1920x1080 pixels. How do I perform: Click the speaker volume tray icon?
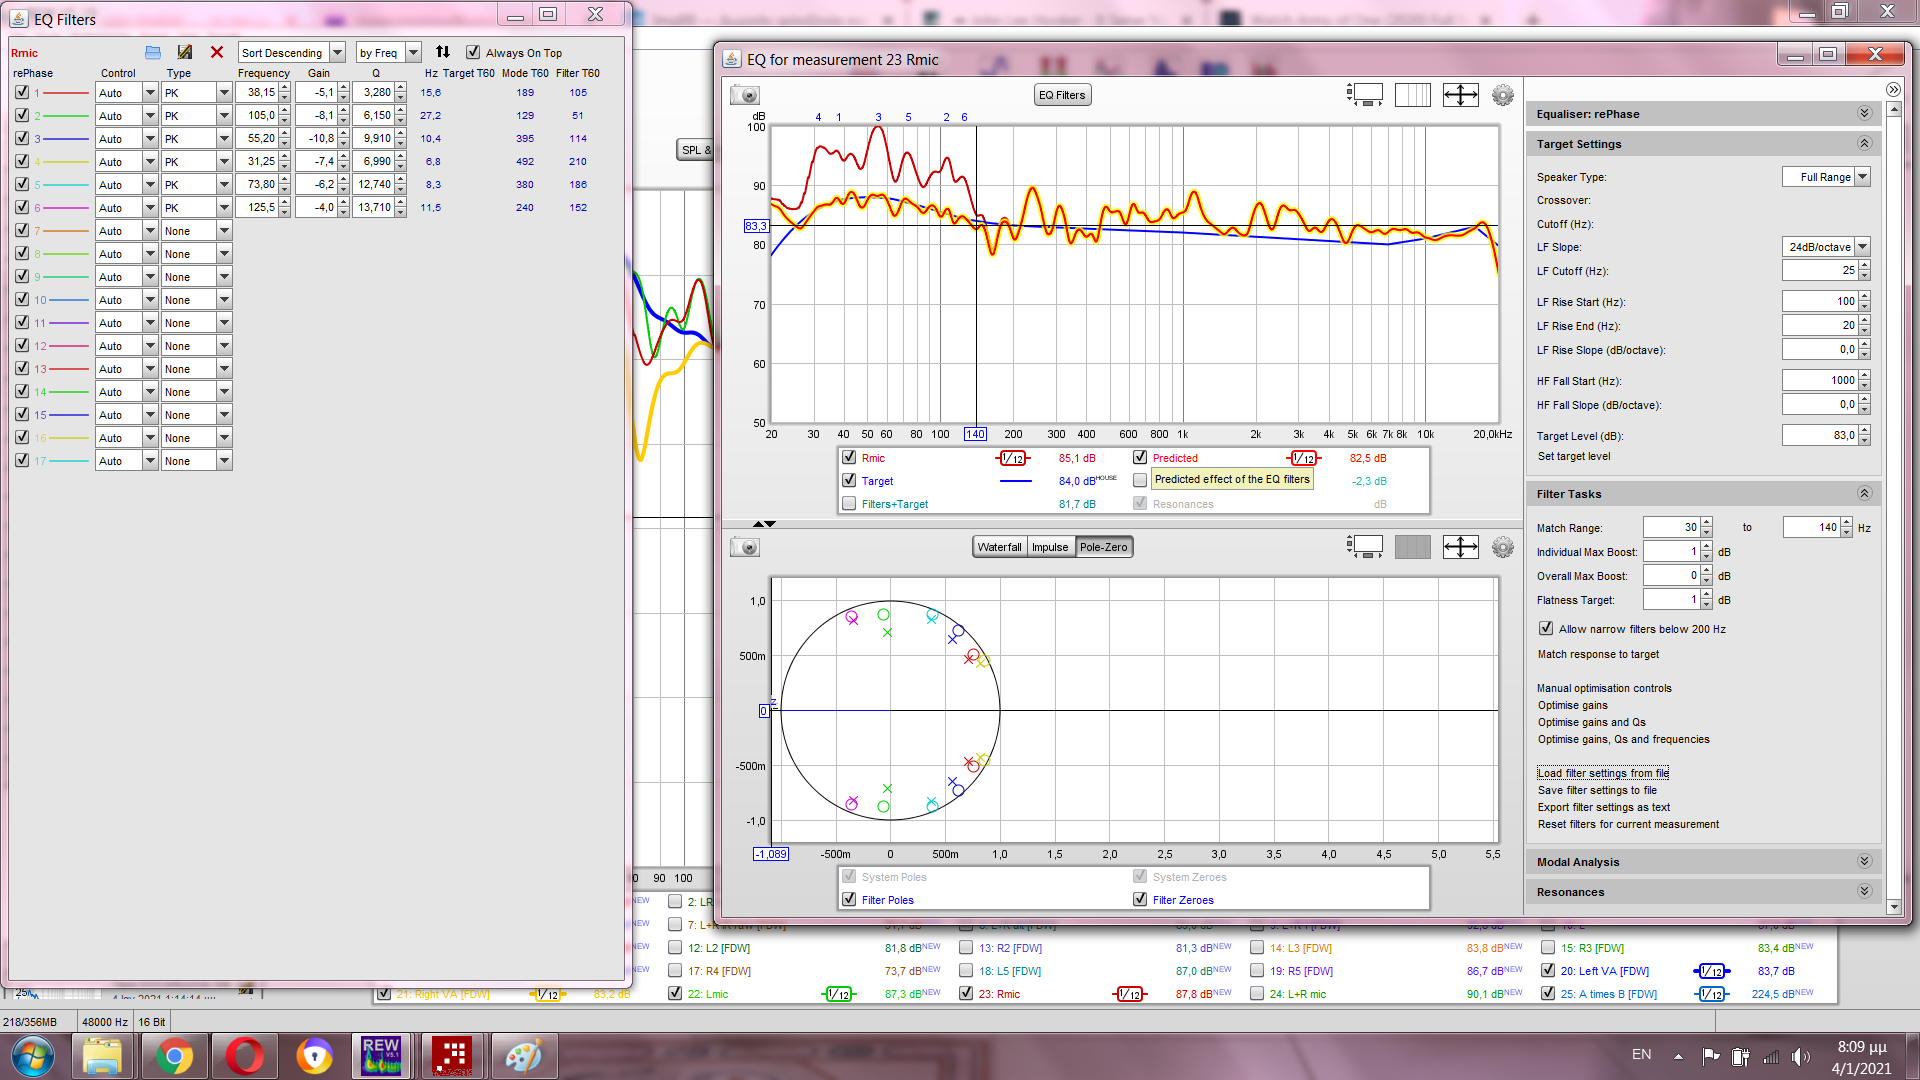point(1801,1056)
